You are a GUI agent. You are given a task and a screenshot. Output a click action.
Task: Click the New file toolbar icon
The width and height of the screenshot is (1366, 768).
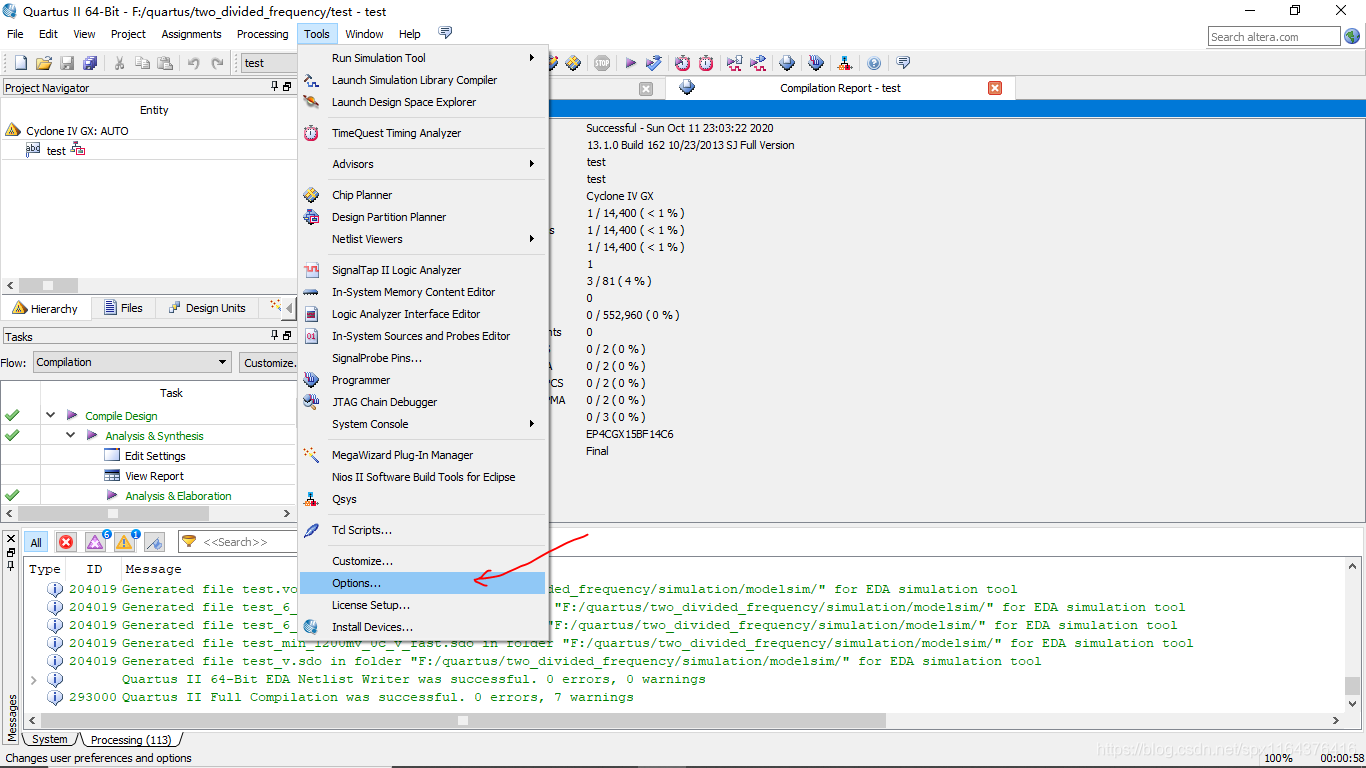20,63
